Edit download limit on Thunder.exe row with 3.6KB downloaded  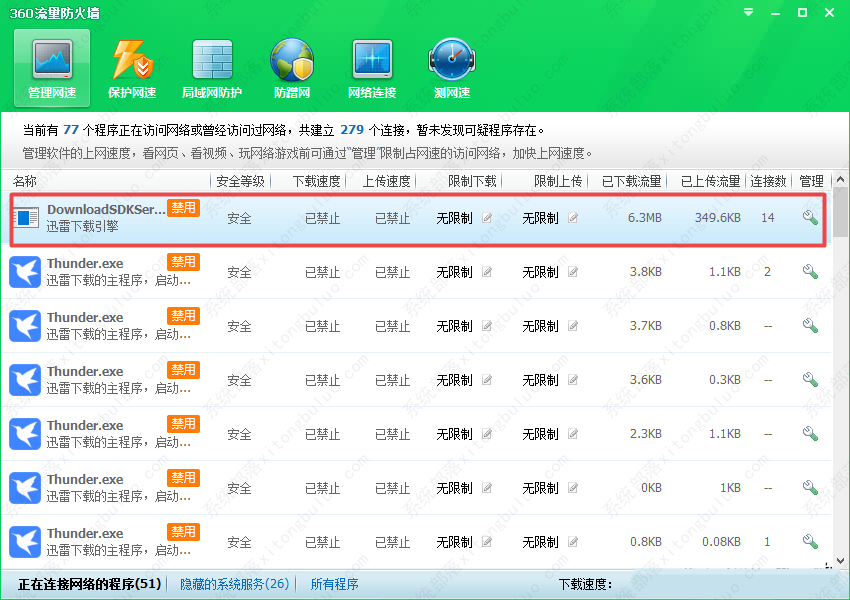point(487,380)
